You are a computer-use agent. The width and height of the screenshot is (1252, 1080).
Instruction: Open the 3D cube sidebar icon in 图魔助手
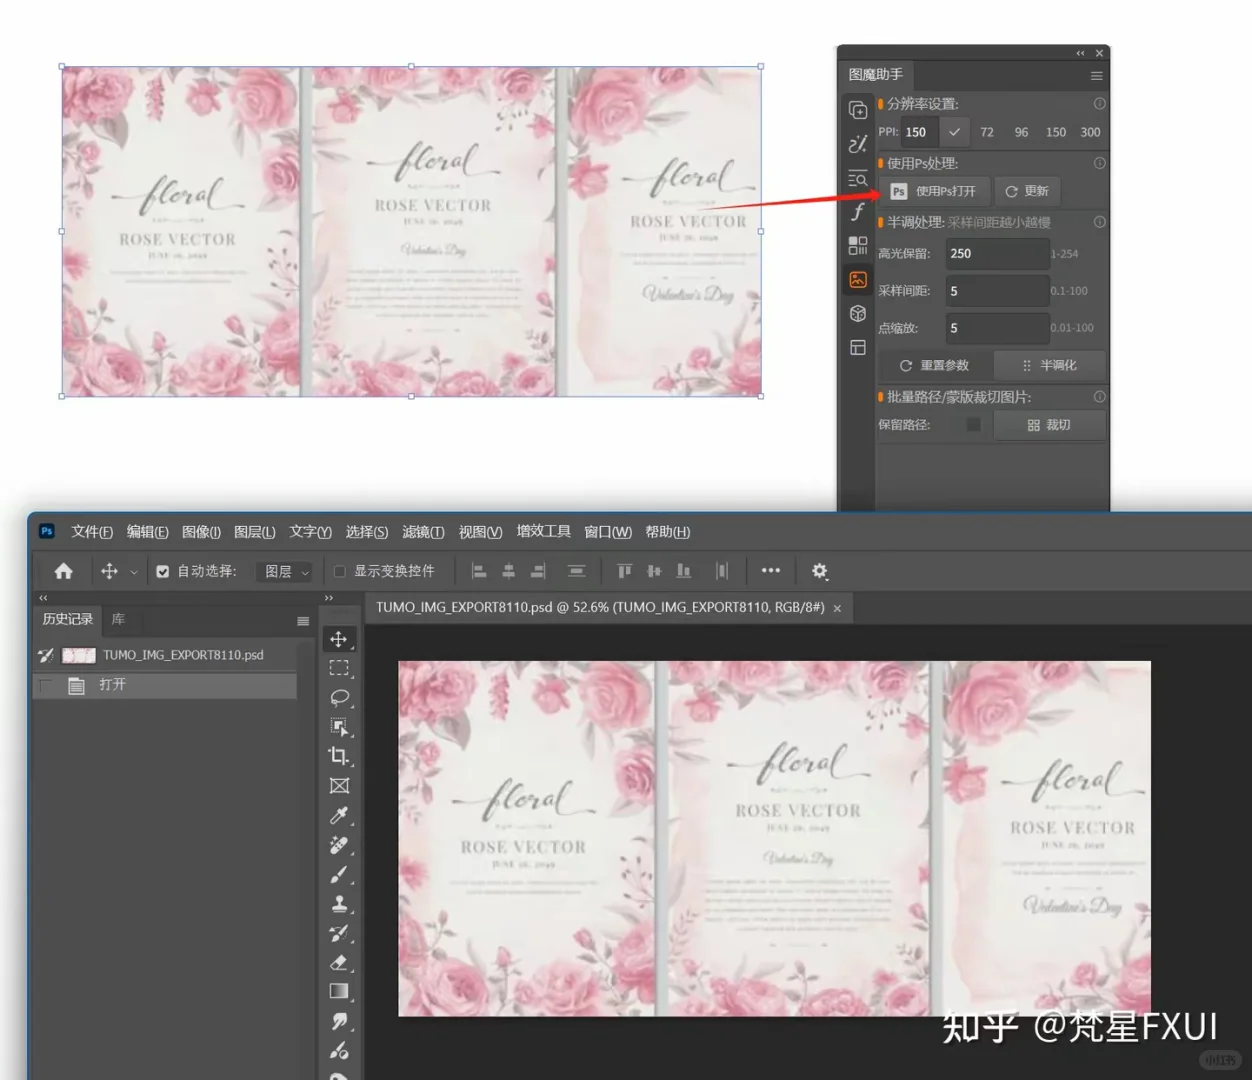pyautogui.click(x=858, y=313)
